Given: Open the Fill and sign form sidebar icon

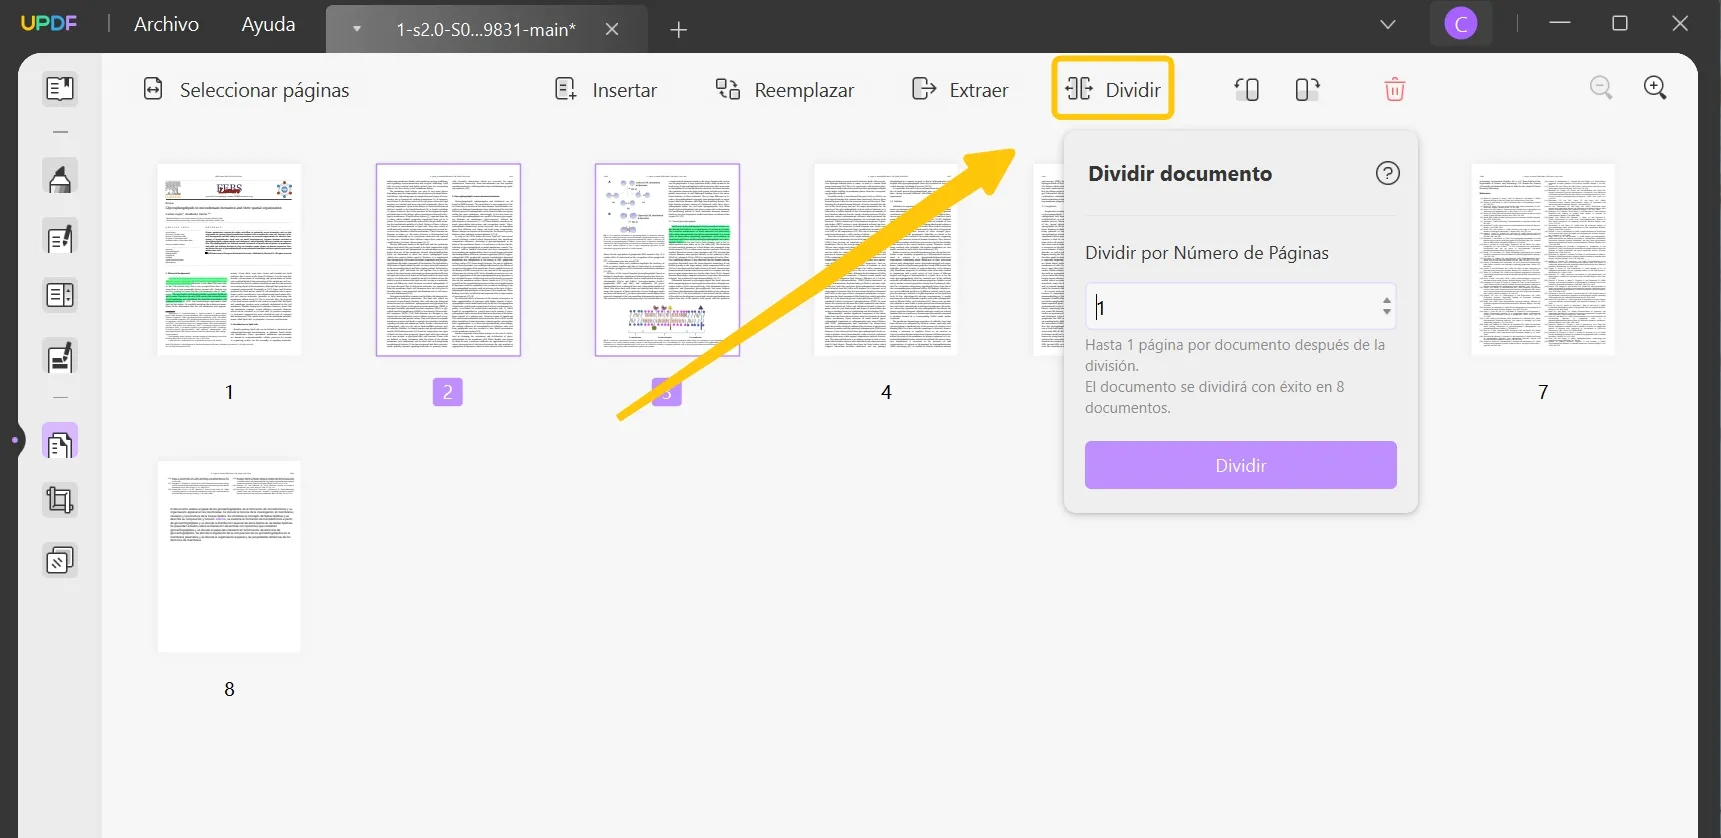Looking at the screenshot, I should click(60, 357).
